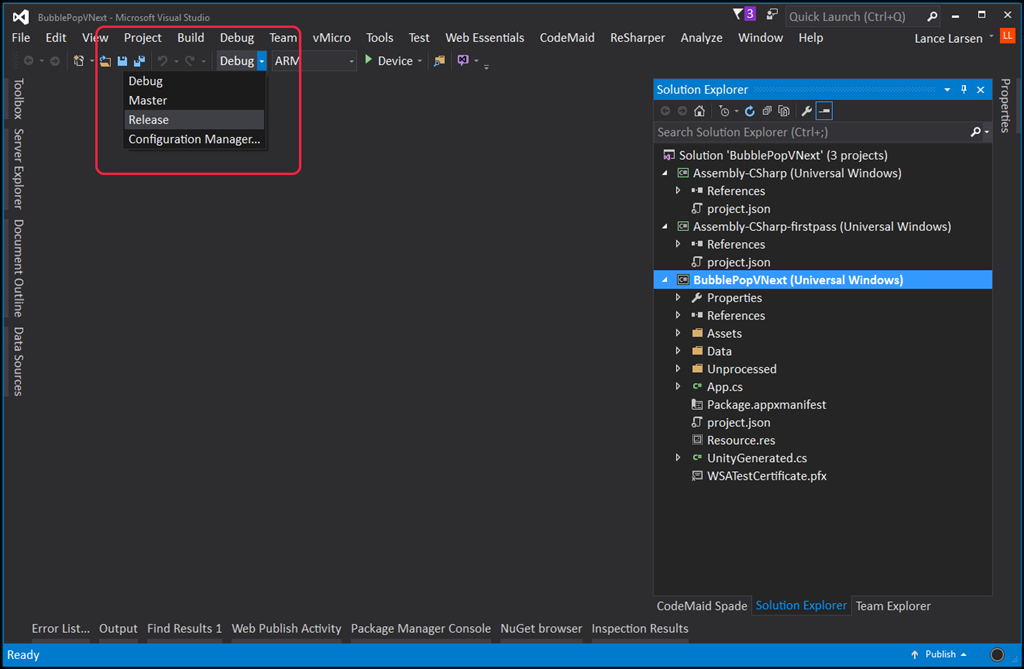
Task: Open the Device target dropdown arrow
Action: (419, 61)
